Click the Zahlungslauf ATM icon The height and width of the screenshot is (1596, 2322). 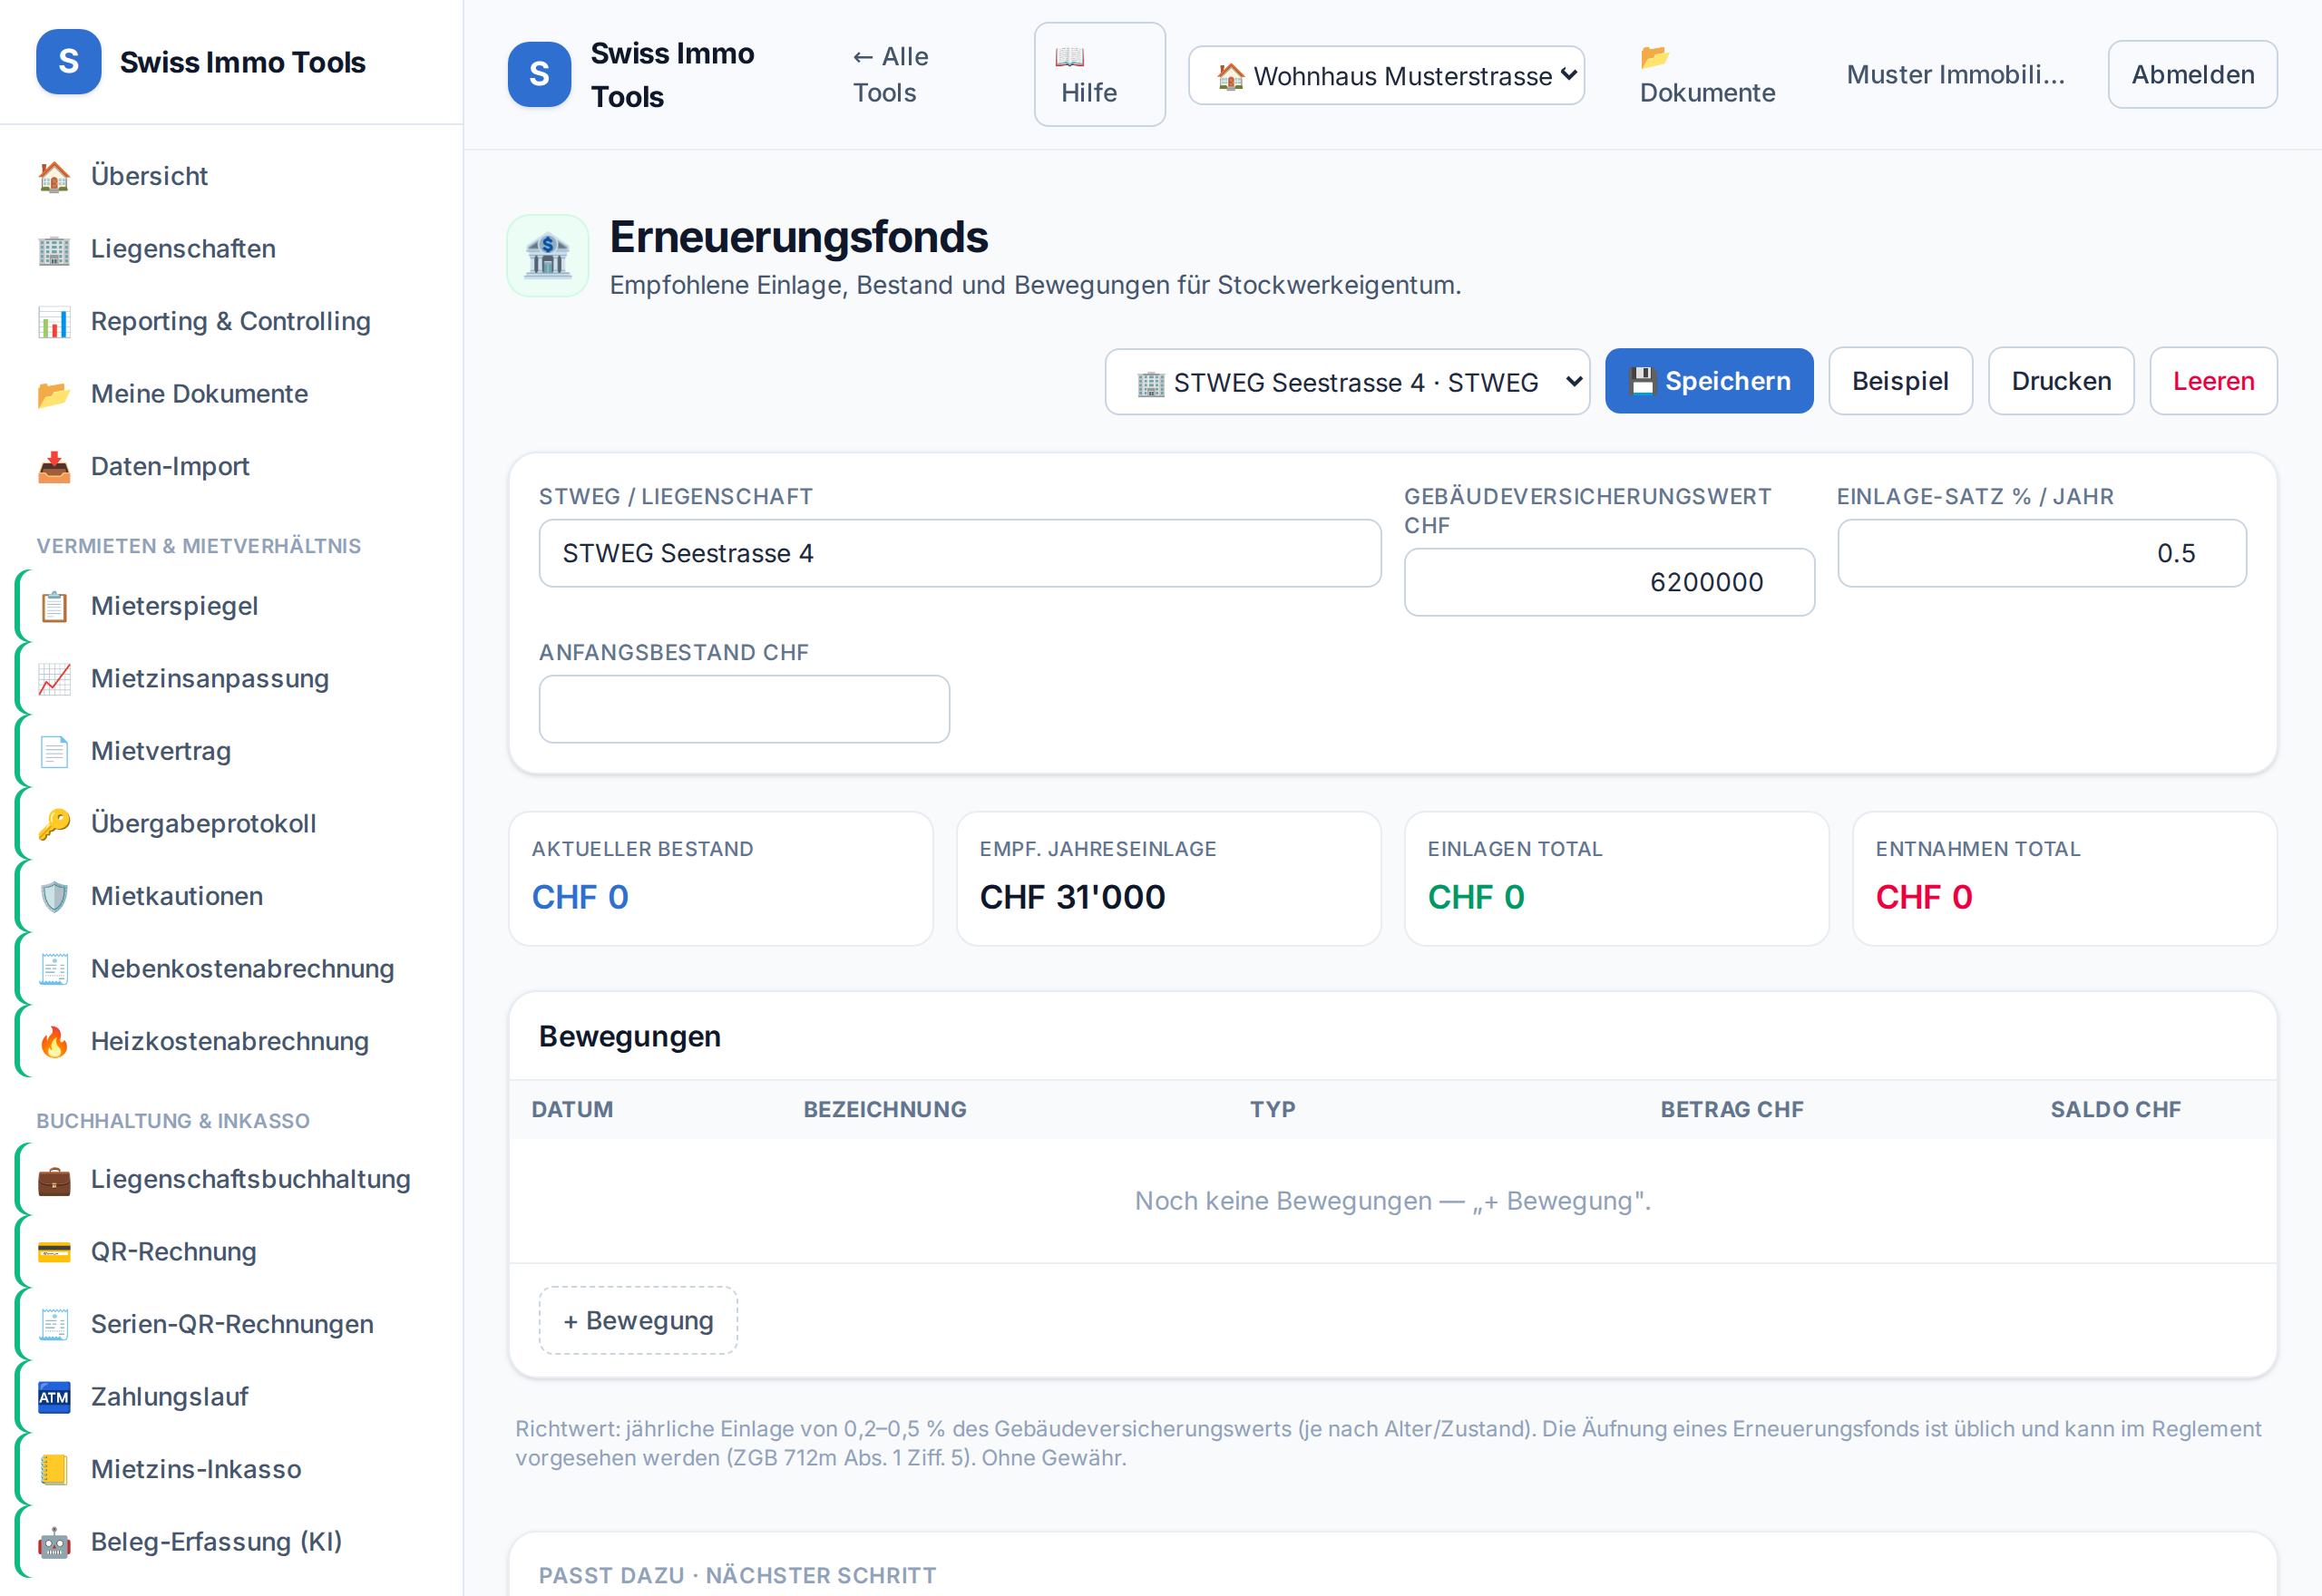[x=54, y=1397]
